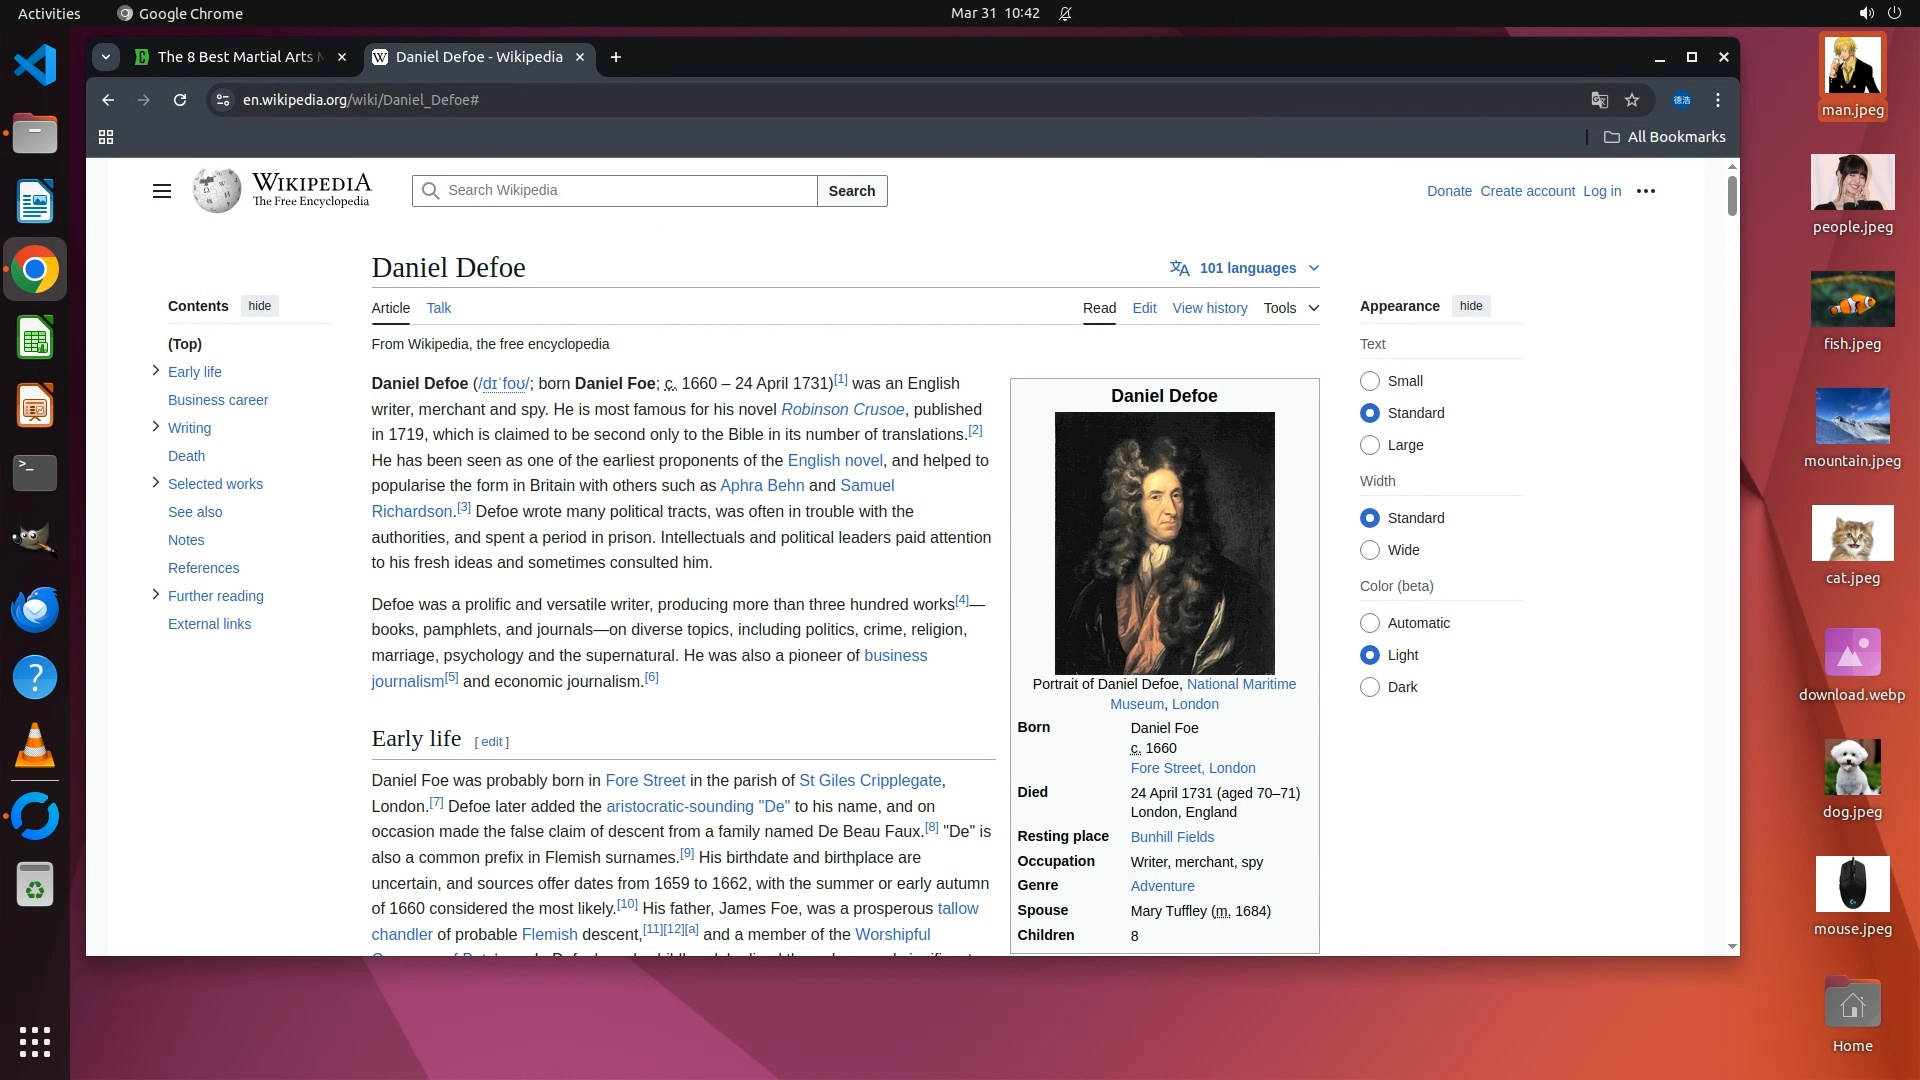Select Wide width option
The image size is (1920, 1080).
[1370, 550]
